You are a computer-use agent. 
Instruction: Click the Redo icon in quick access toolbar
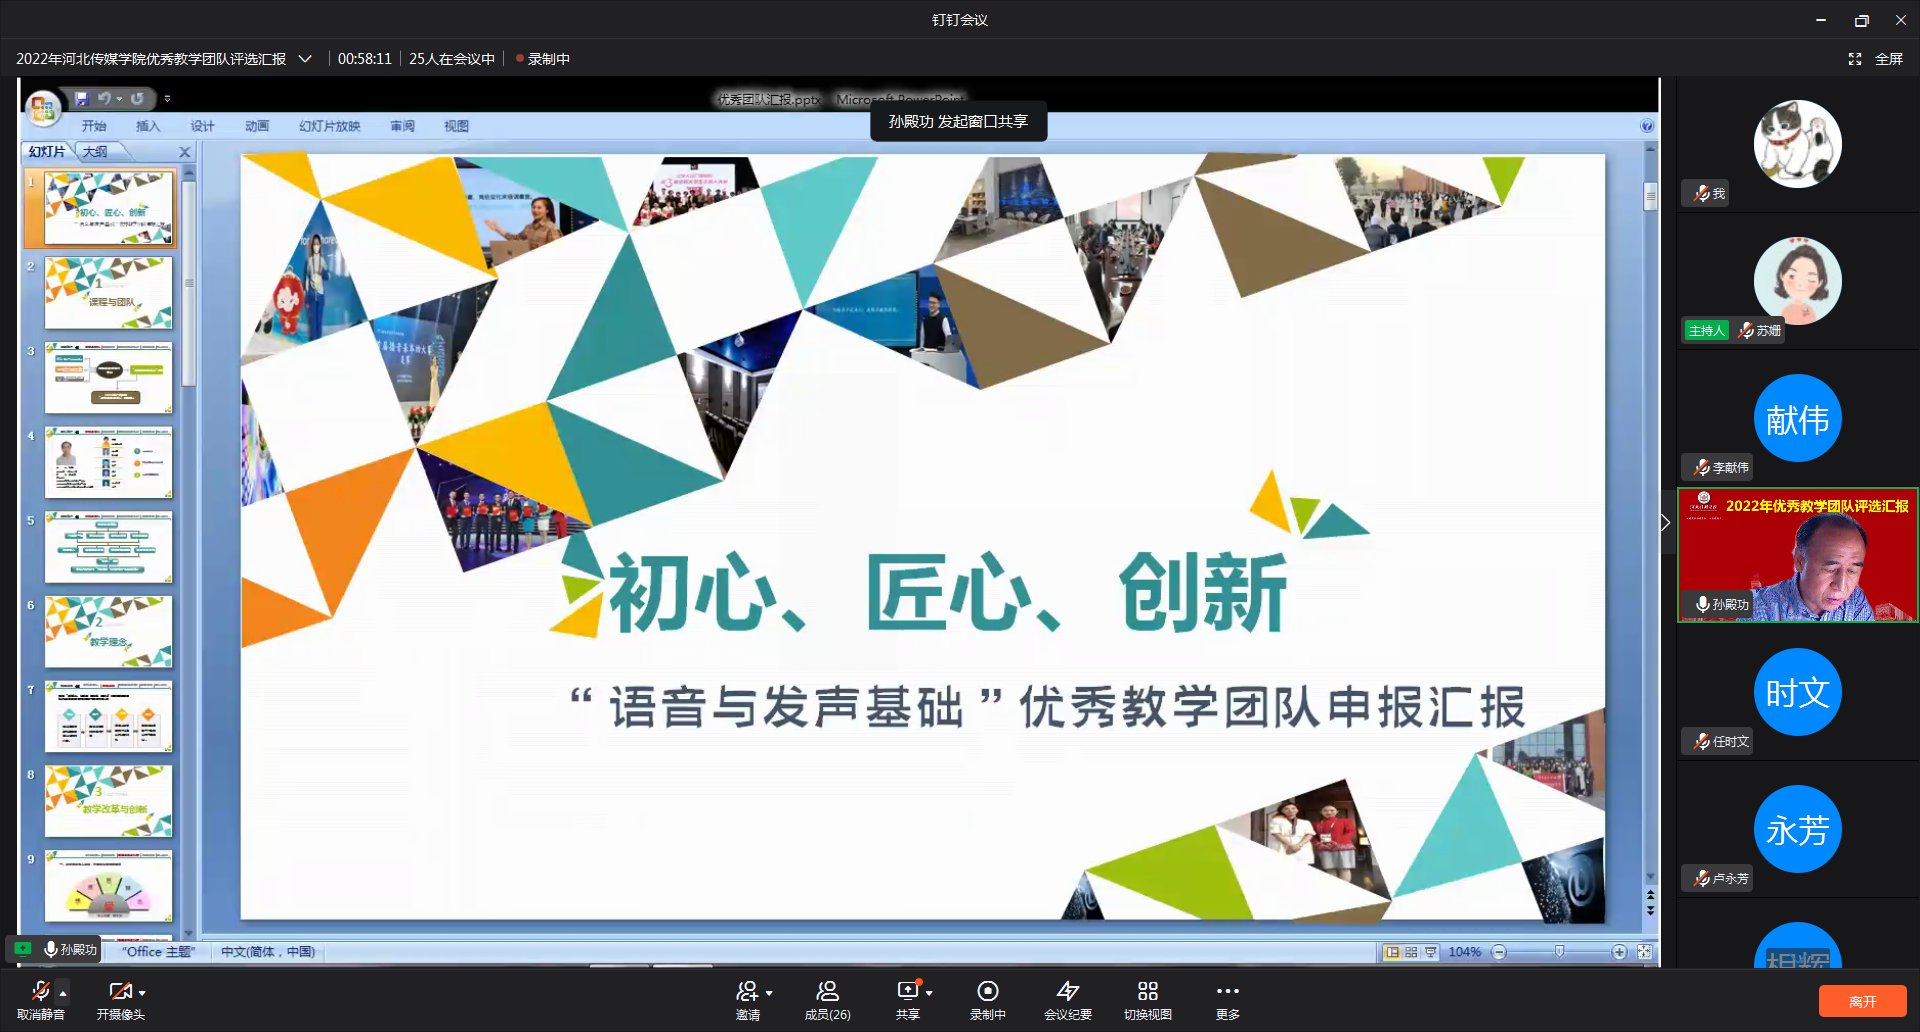coord(137,98)
